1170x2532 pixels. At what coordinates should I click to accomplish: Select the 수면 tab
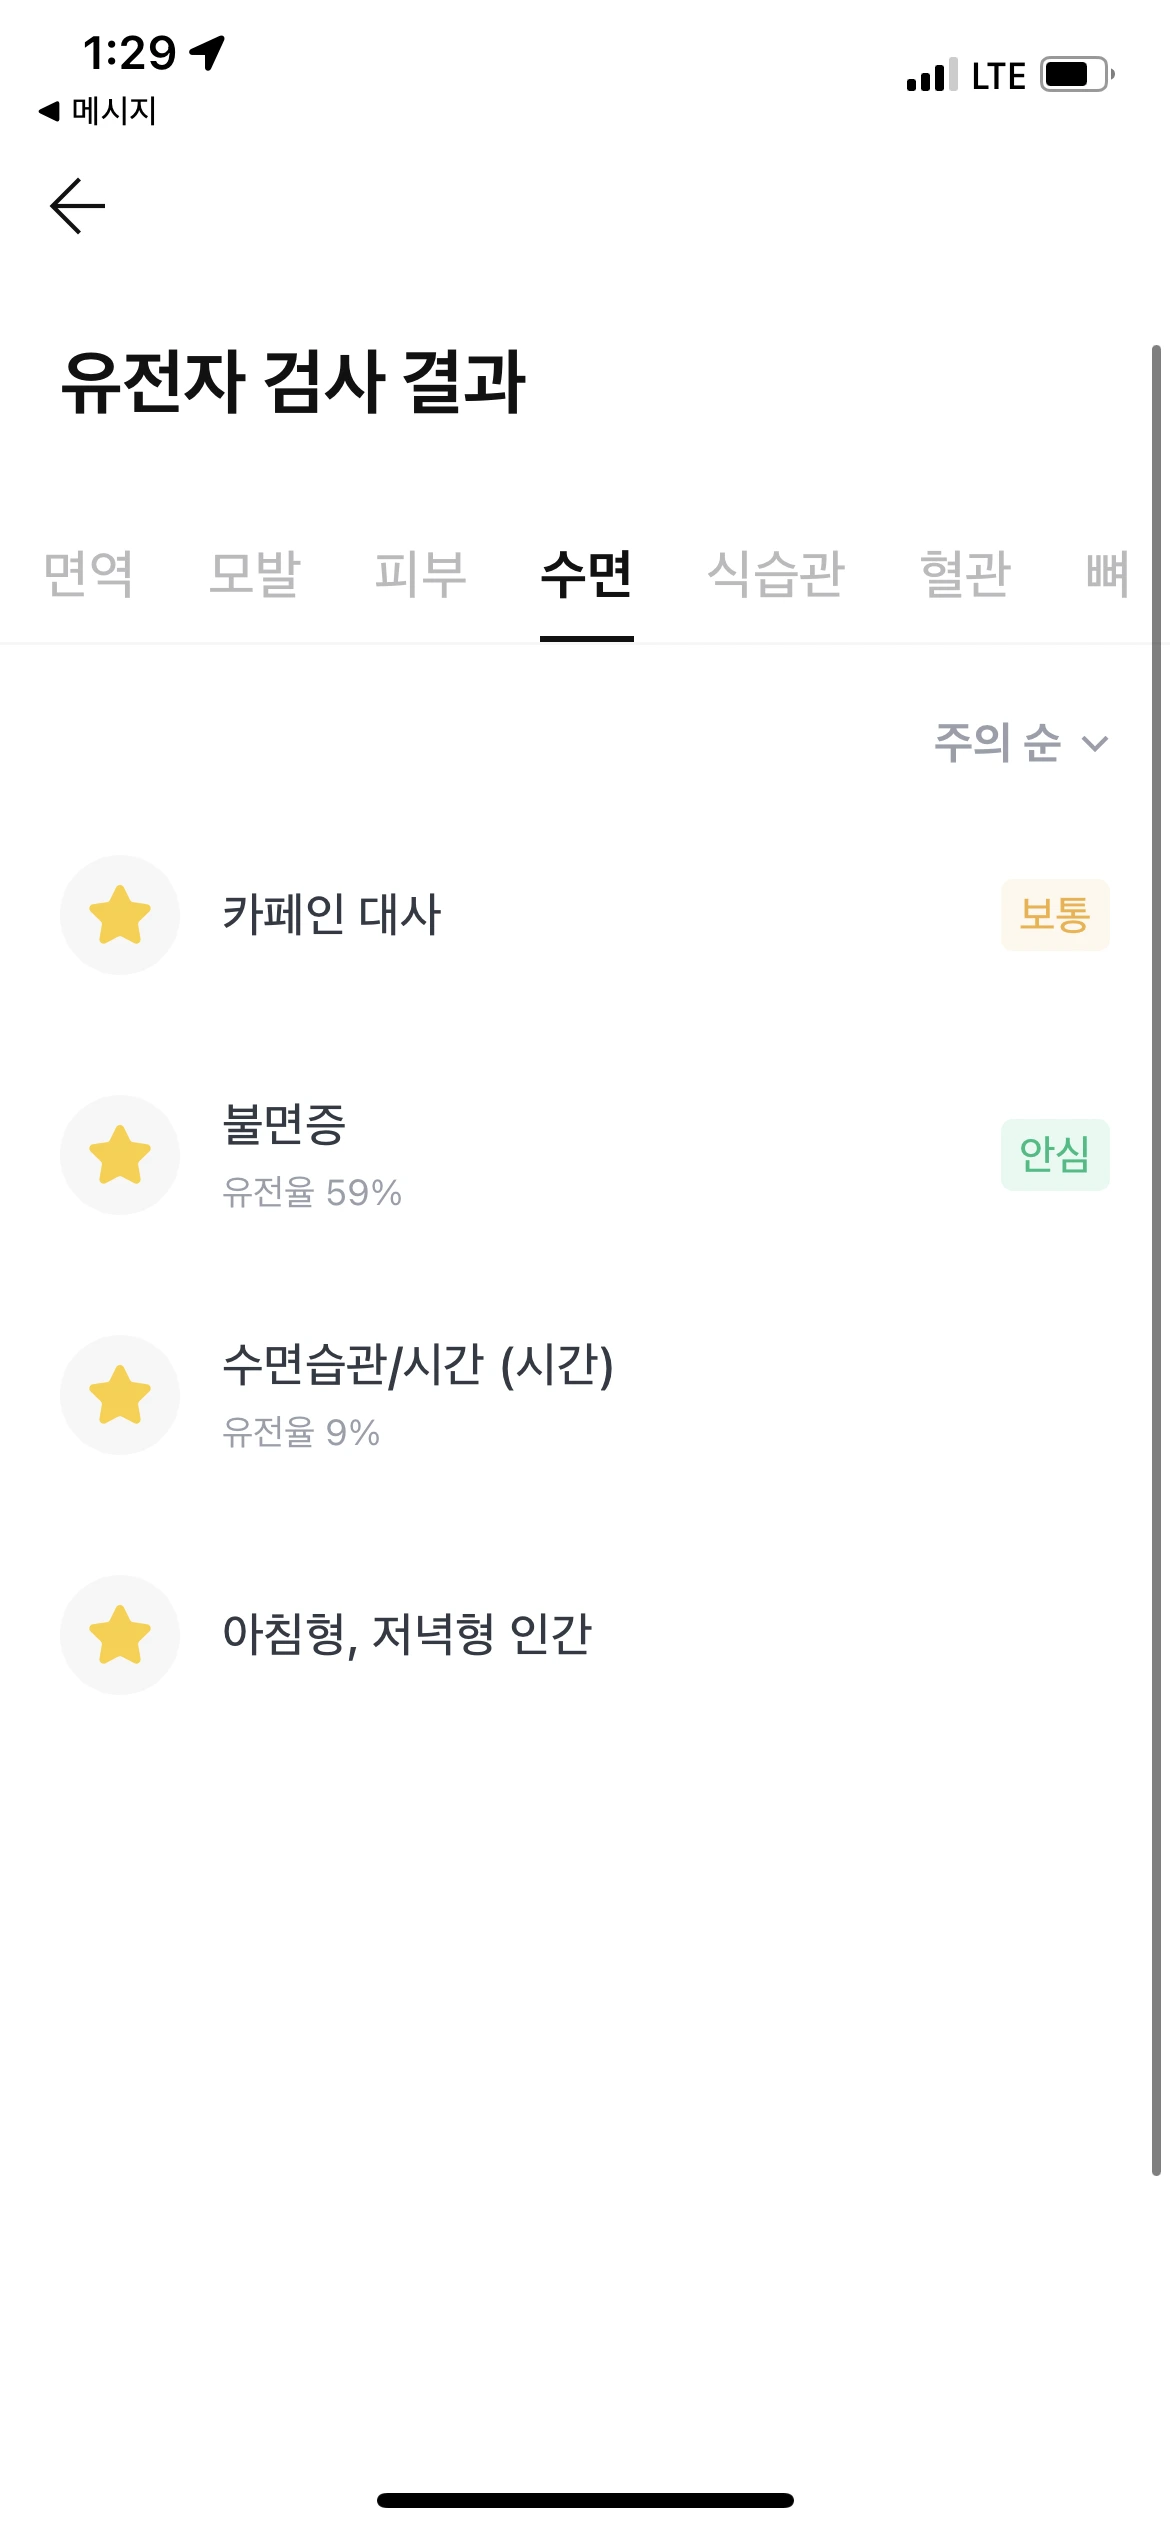[x=587, y=574]
